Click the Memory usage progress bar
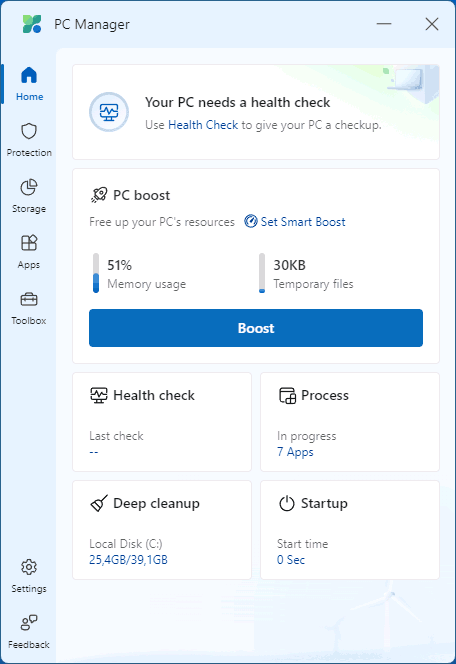 tap(96, 273)
